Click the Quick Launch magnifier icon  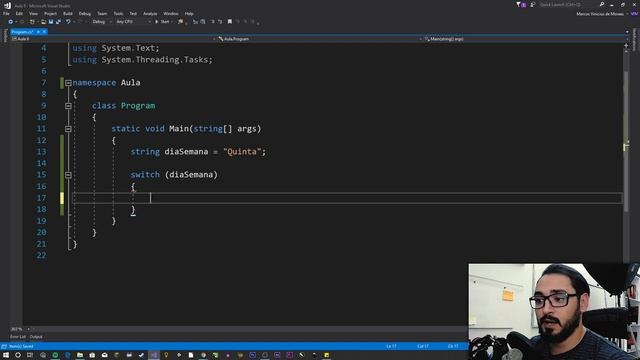tap(602, 4)
